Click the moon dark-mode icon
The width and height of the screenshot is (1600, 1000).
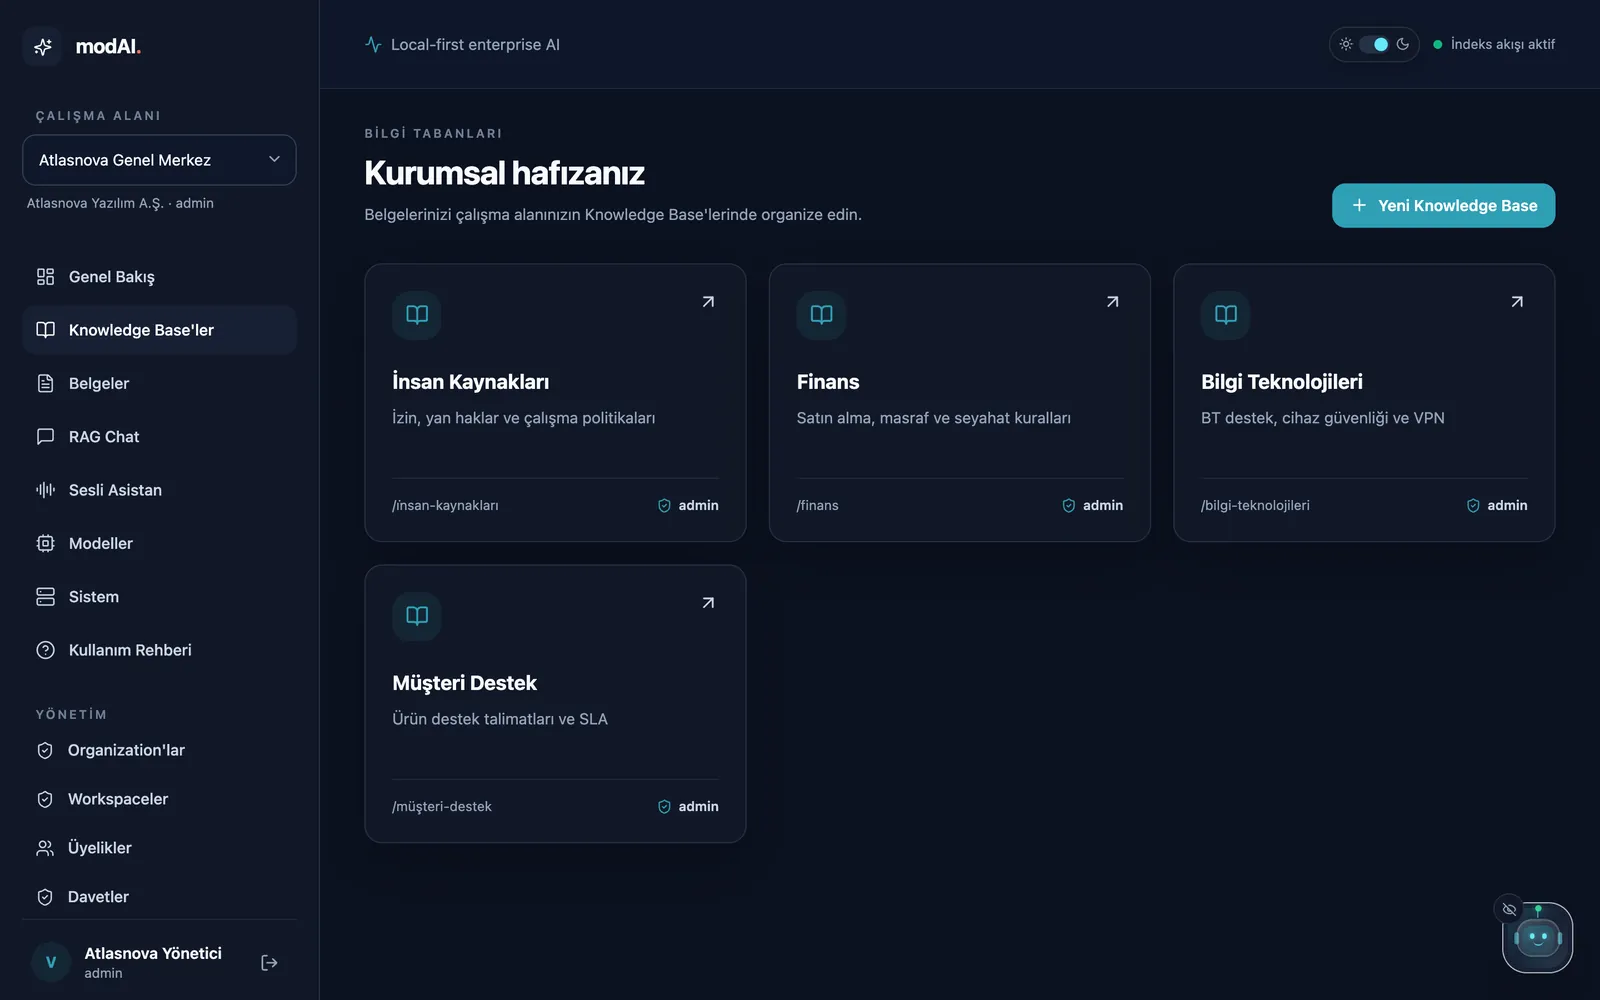[x=1403, y=44]
